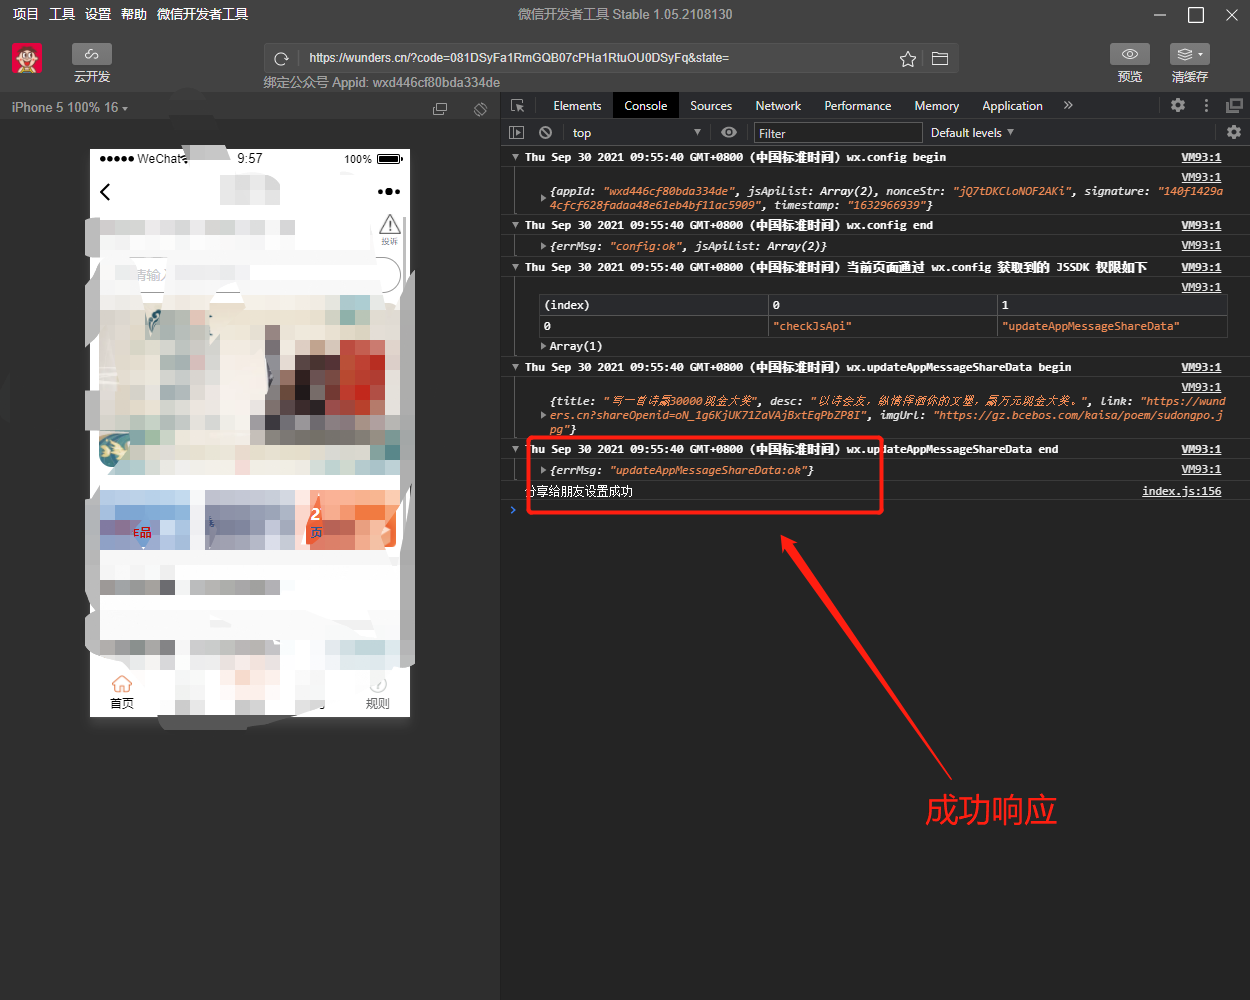Collapse the wx.config begin log entry

[x=515, y=157]
